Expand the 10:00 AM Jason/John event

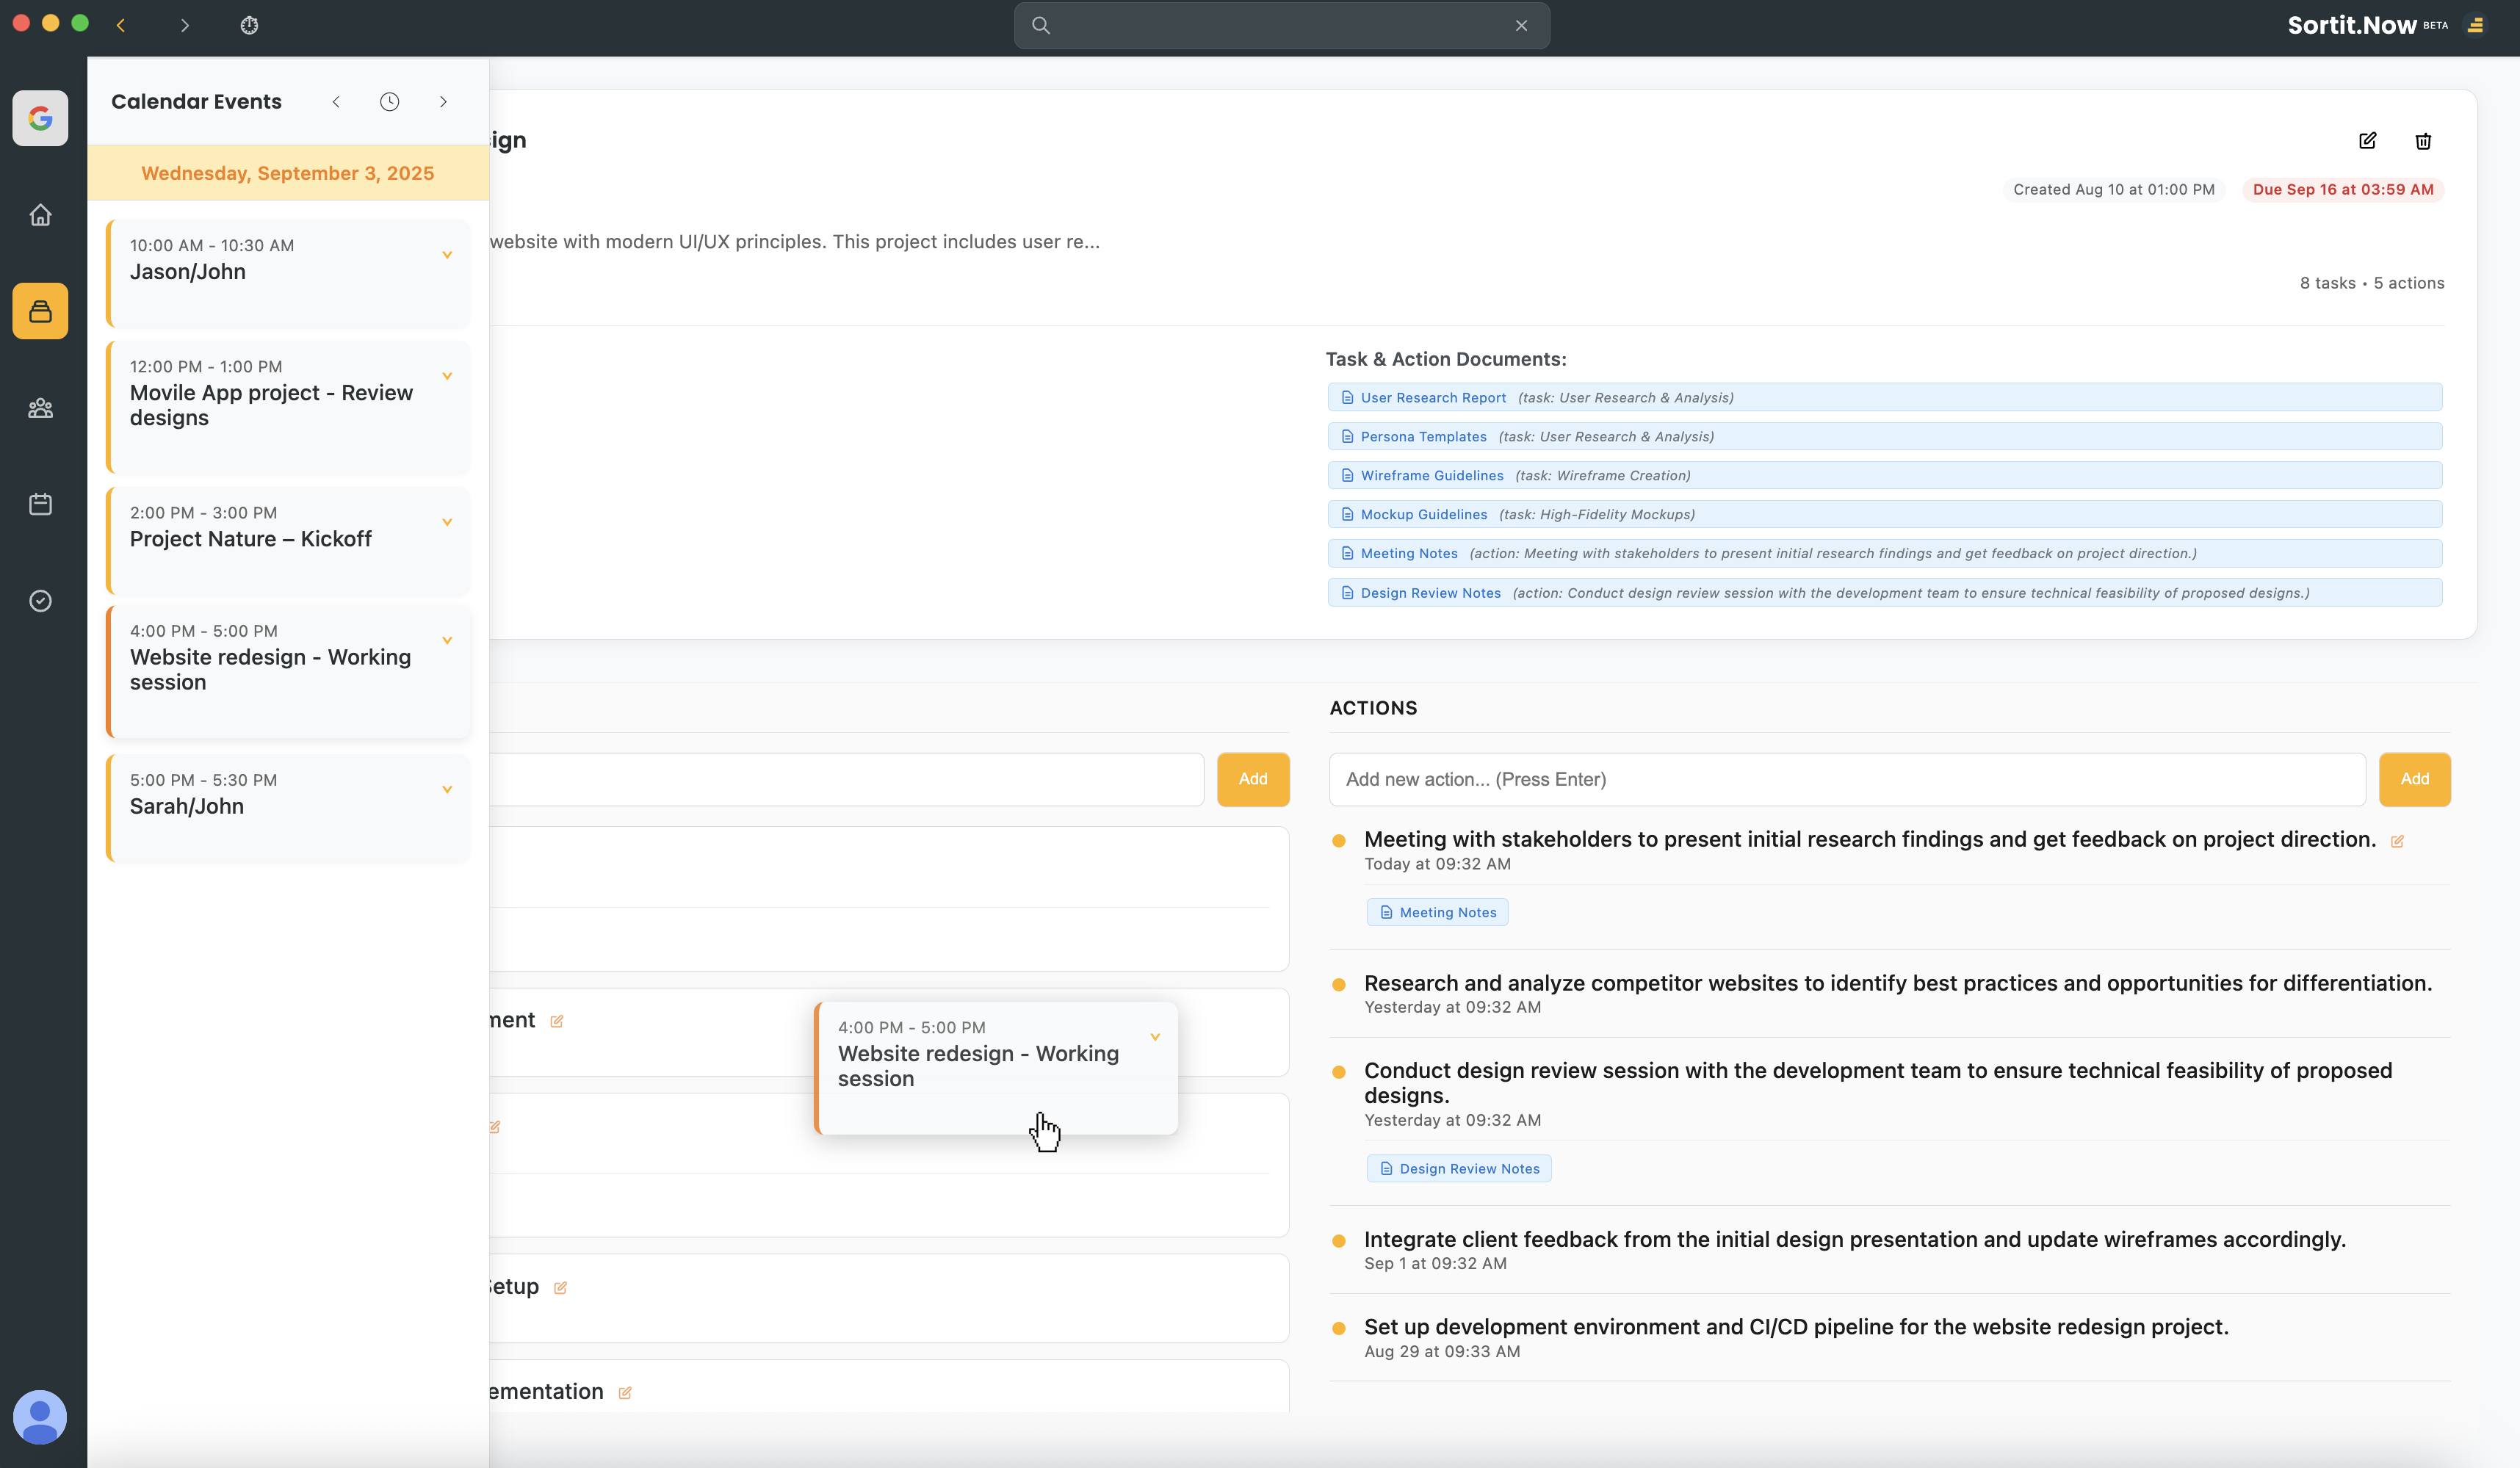tap(447, 255)
